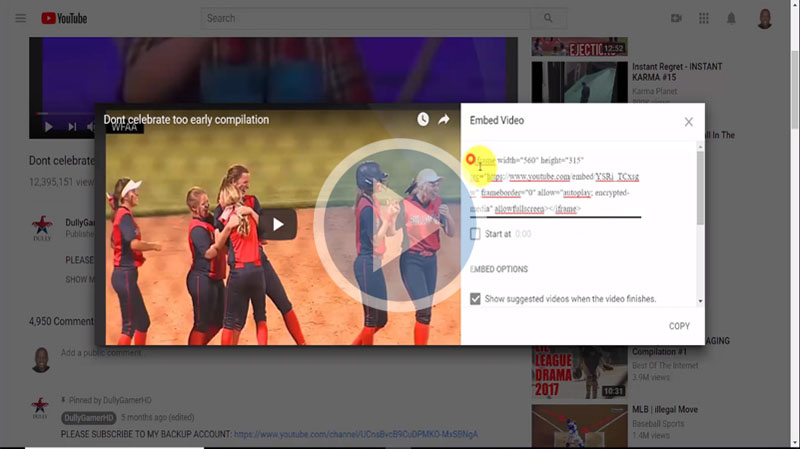This screenshot has width=800, height=449.
Task: Open the create video camera icon
Action: click(676, 18)
